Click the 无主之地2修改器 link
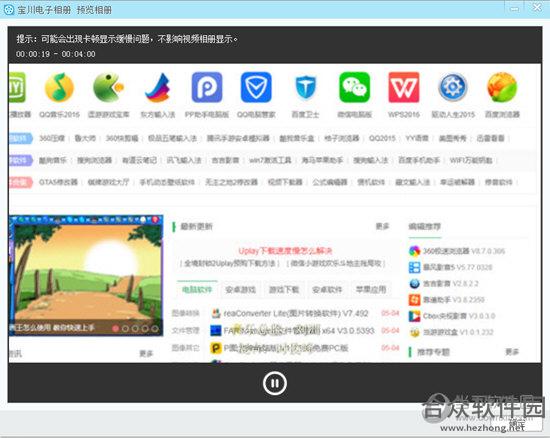Image resolution: width=550 pixels, height=438 pixels. (231, 182)
